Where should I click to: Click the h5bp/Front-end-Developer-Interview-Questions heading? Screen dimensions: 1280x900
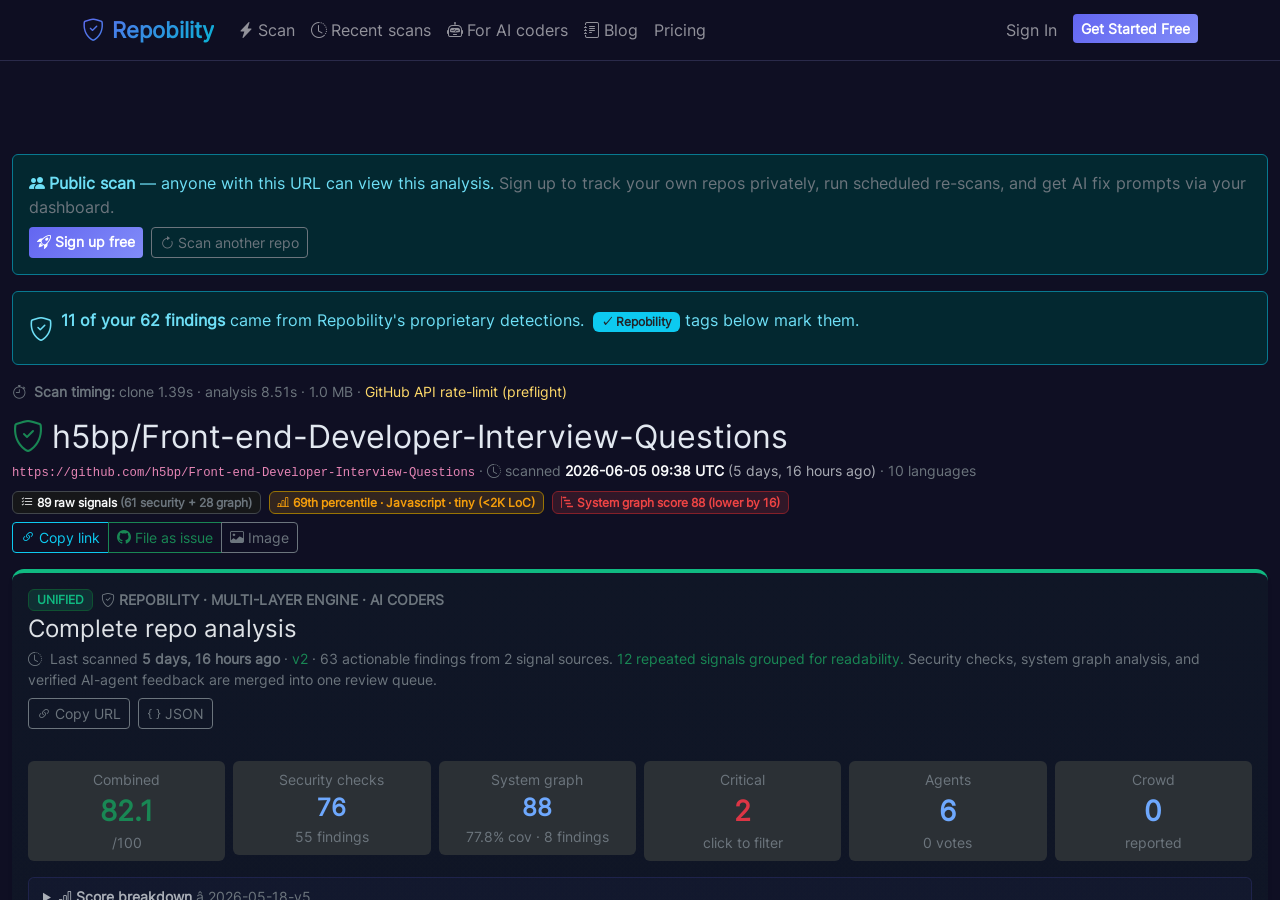click(x=420, y=437)
